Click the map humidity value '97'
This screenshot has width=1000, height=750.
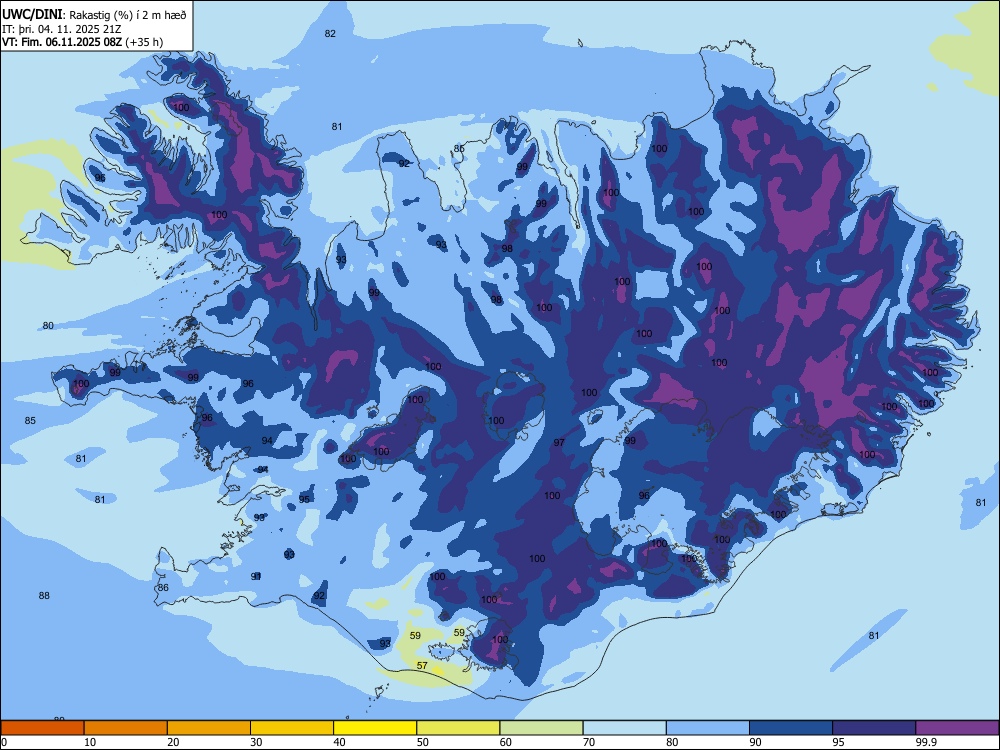pos(559,443)
